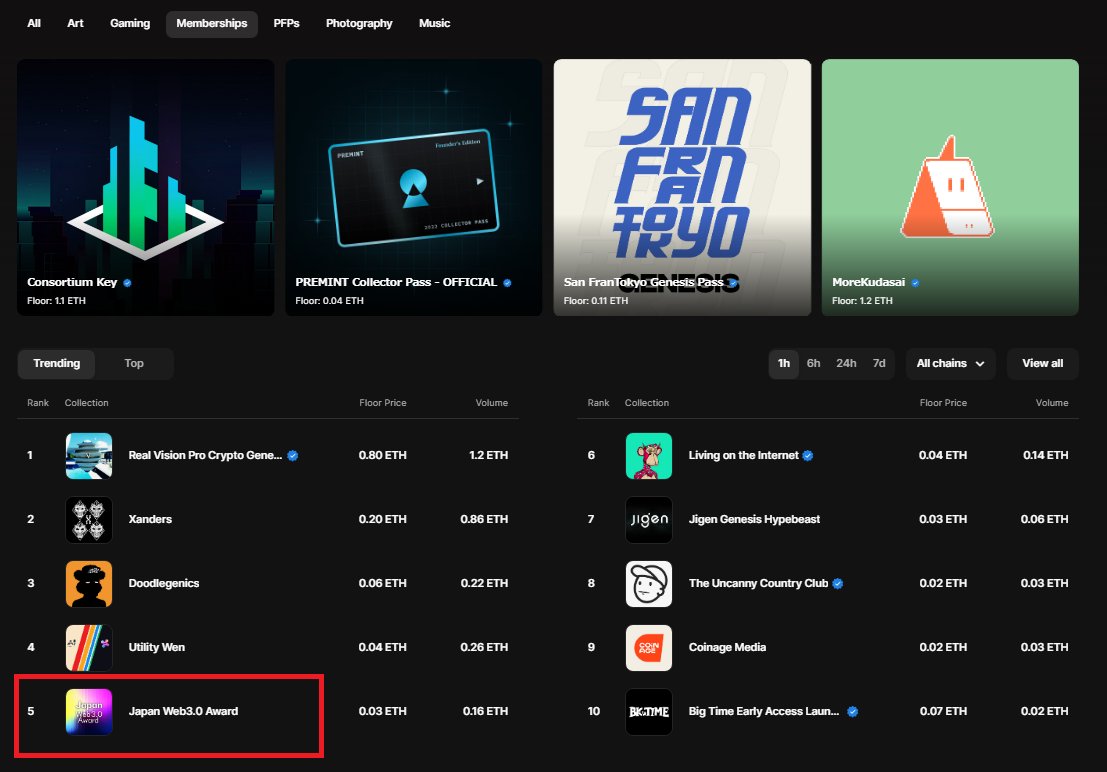Select the Art category tab
This screenshot has height=772, width=1107.
pyautogui.click(x=76, y=23)
